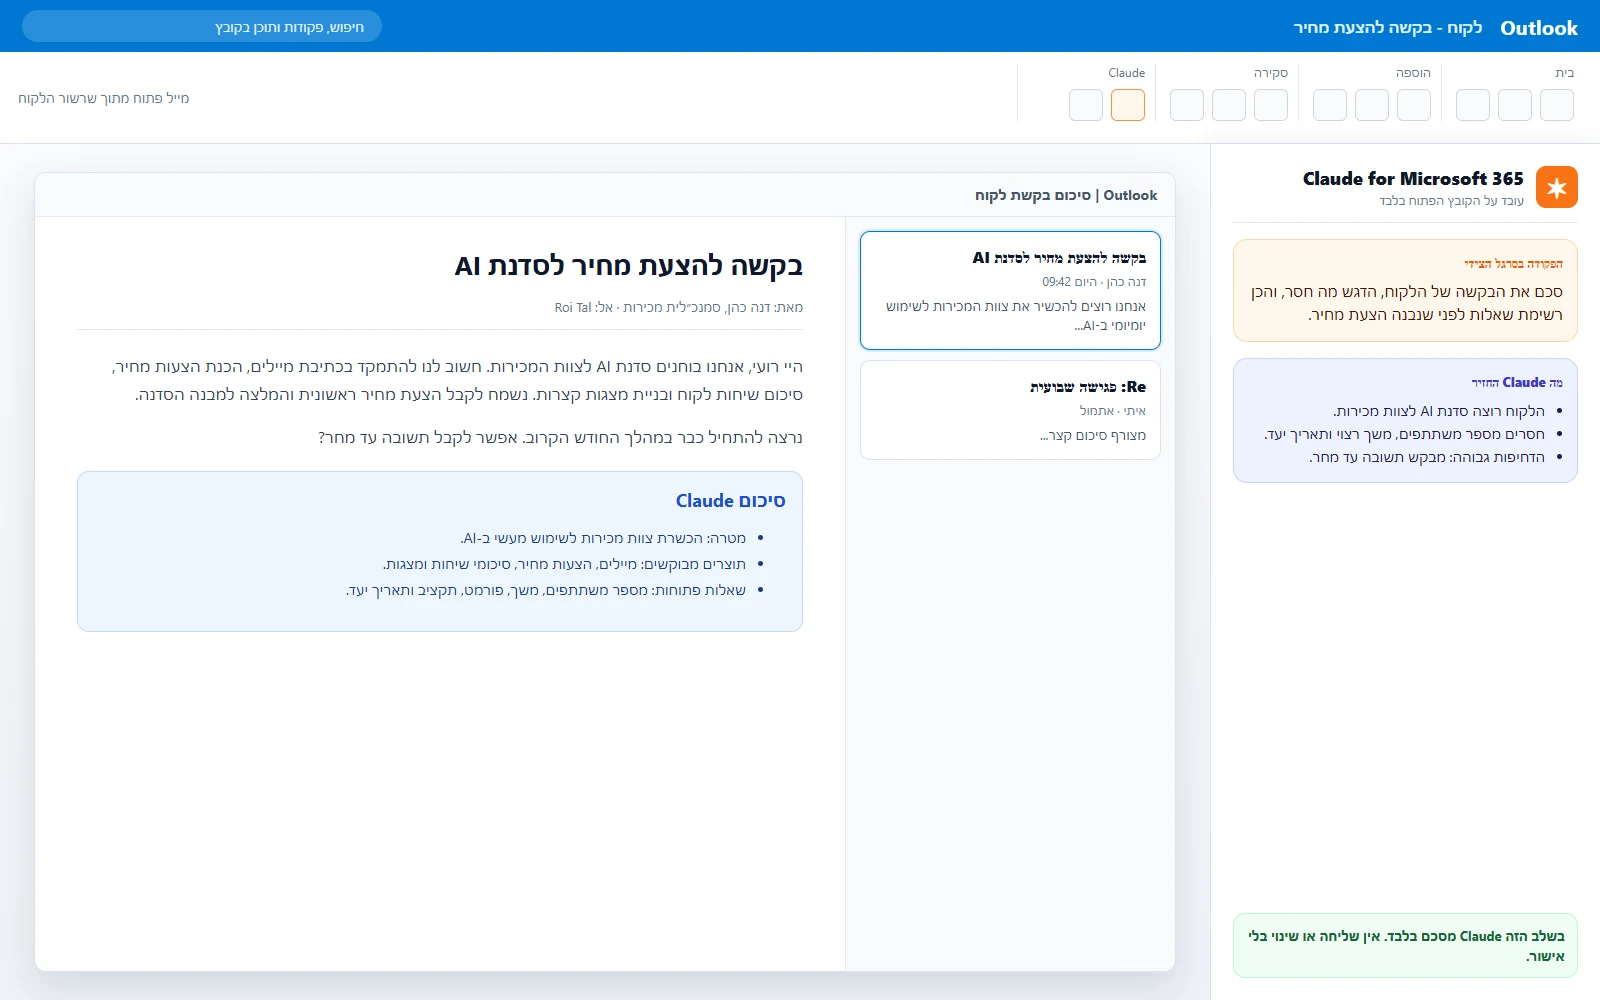The image size is (1600, 1000).
Task: Click the sender איתי · אתמול in email list
Action: tap(1113, 411)
